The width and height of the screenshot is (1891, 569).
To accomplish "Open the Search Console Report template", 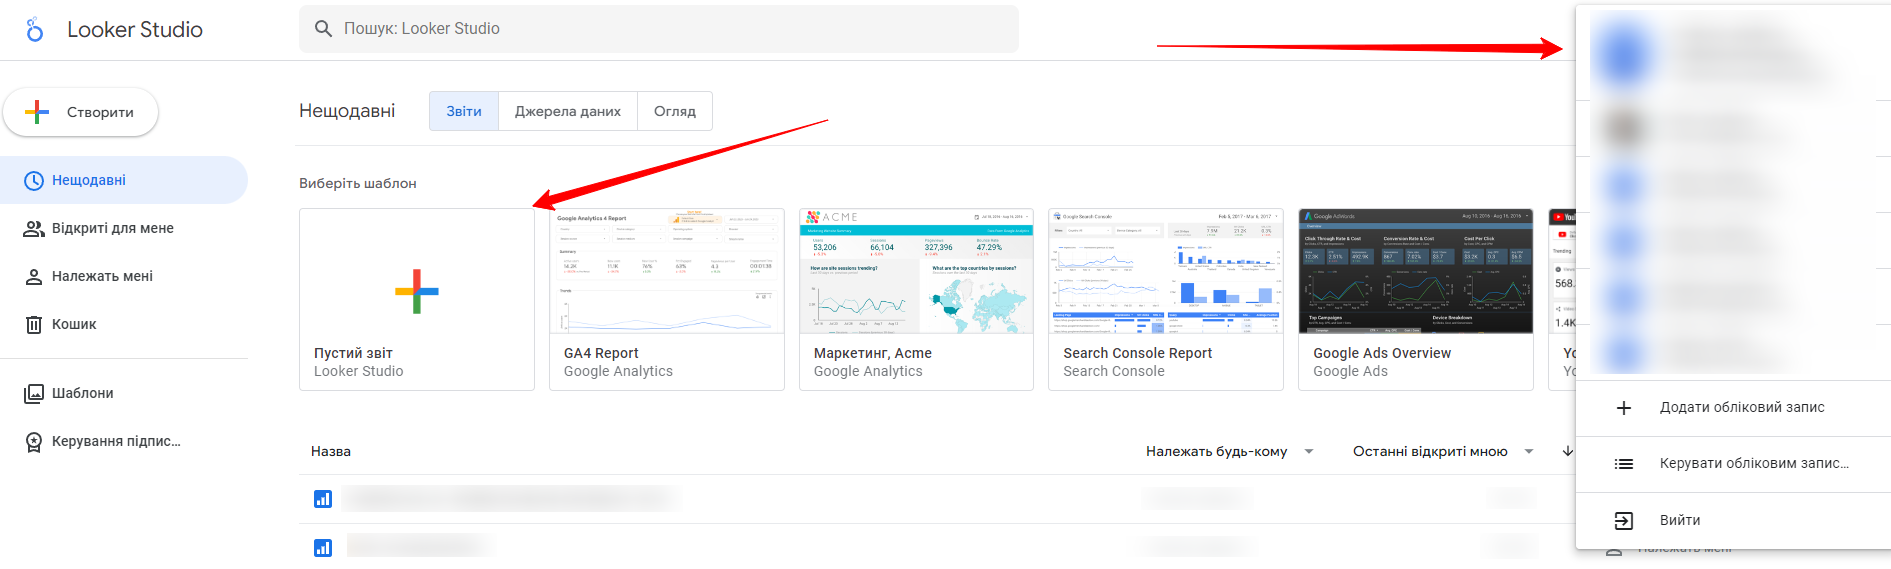I will [x=1166, y=299].
